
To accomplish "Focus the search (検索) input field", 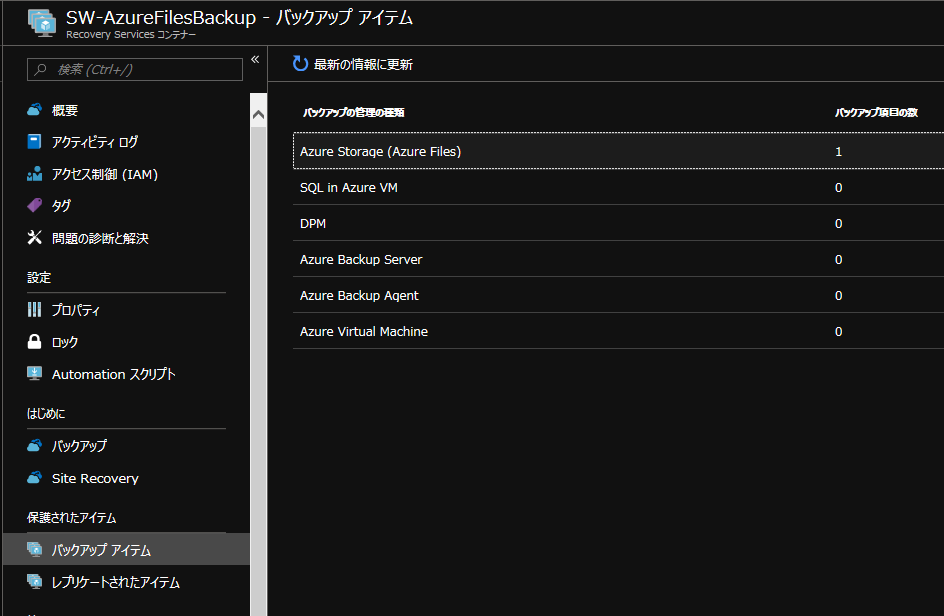I will 140,69.
